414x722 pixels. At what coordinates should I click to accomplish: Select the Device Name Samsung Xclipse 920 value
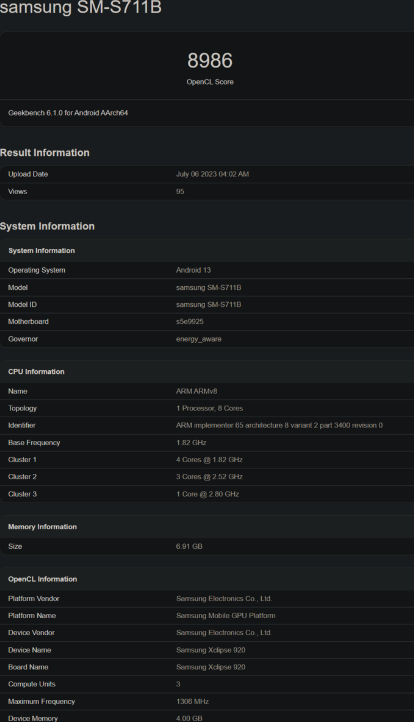pos(210,650)
